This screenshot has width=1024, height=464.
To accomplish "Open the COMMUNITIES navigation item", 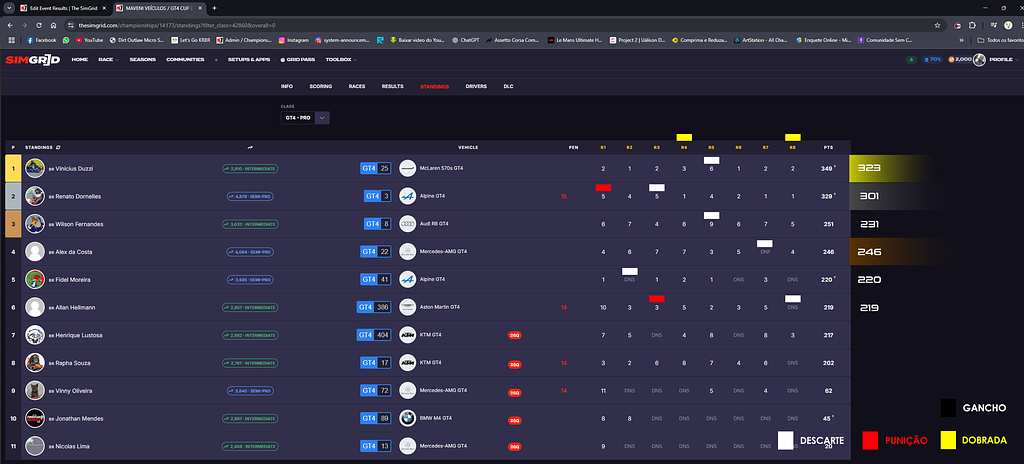I will pyautogui.click(x=185, y=59).
